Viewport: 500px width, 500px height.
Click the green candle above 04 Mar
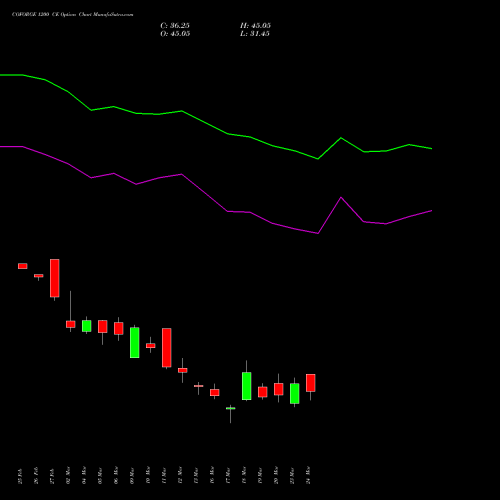87,326
